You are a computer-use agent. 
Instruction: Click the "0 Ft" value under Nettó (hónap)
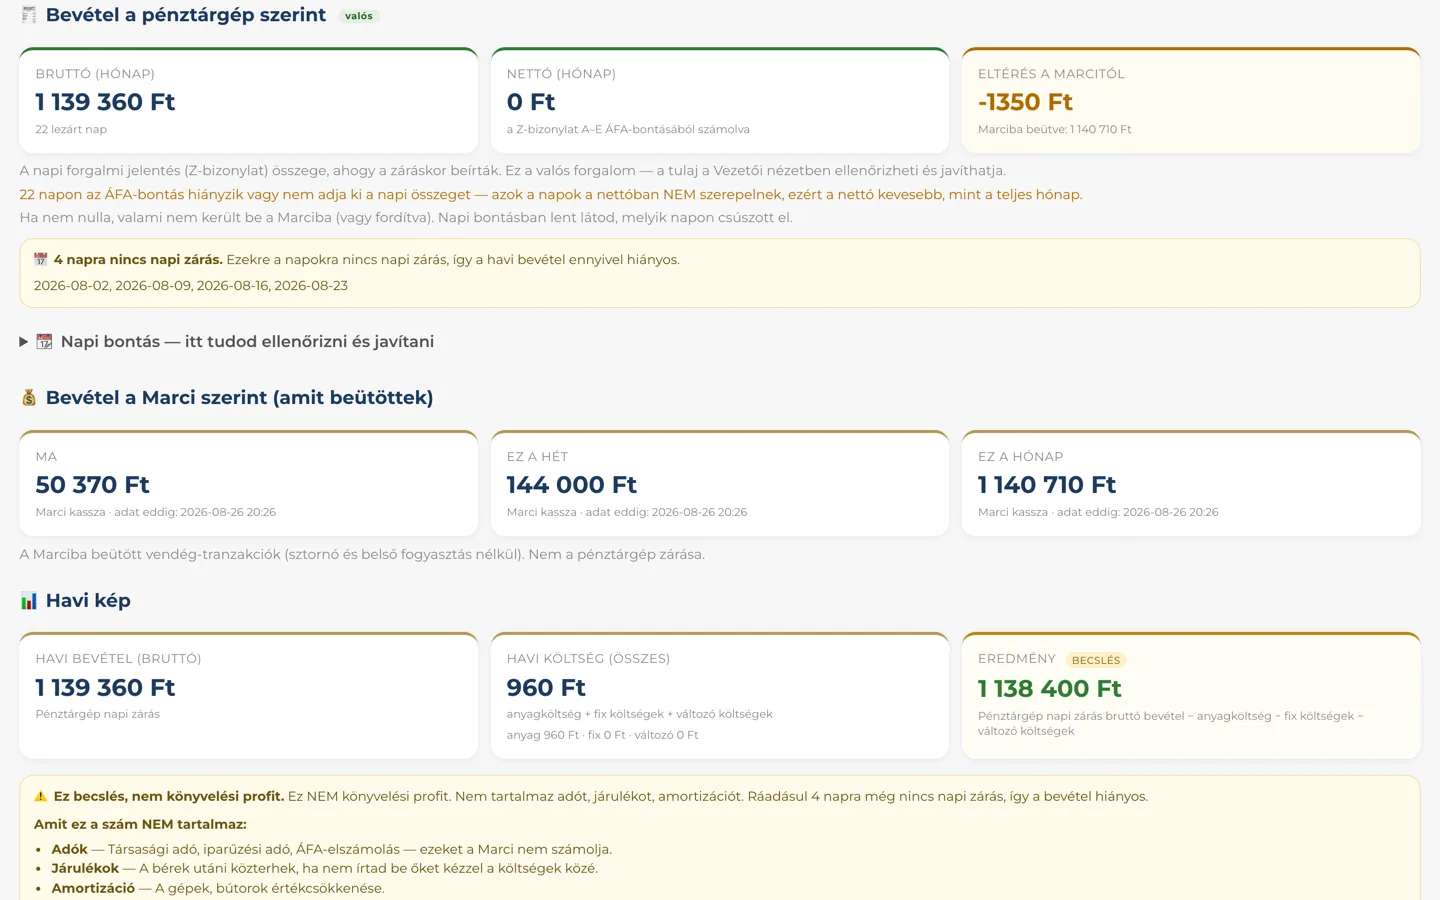click(531, 102)
